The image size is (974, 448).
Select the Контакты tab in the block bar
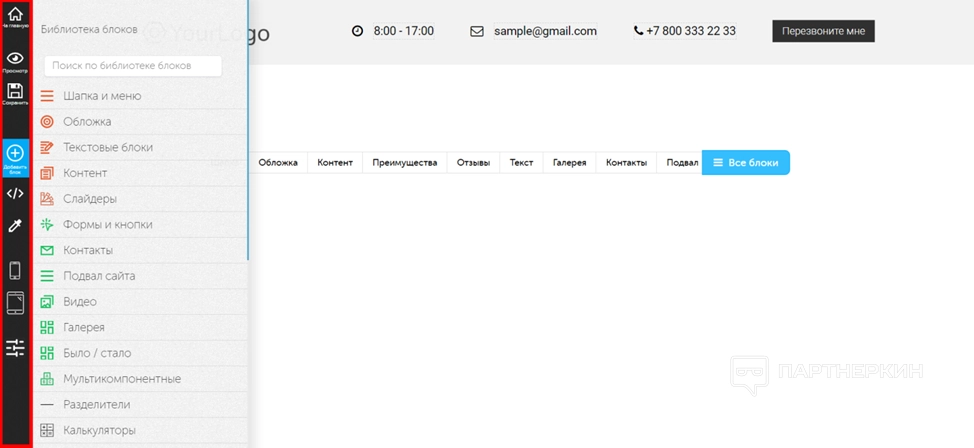626,163
